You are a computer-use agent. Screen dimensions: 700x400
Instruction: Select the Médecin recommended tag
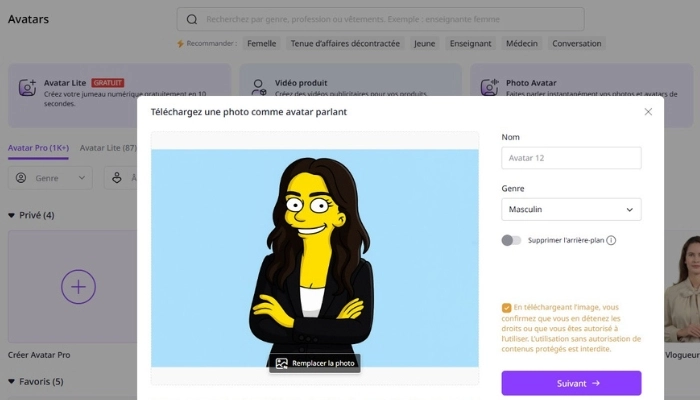[521, 43]
